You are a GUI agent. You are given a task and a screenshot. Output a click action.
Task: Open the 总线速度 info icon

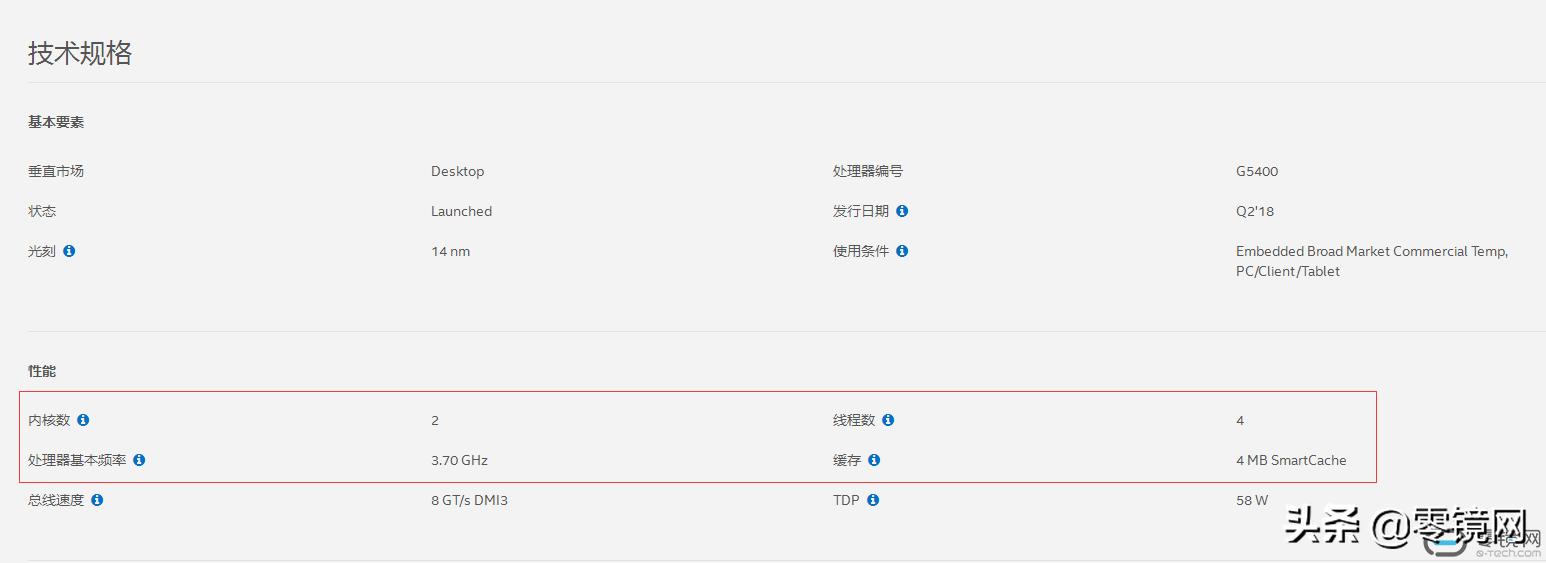(97, 500)
